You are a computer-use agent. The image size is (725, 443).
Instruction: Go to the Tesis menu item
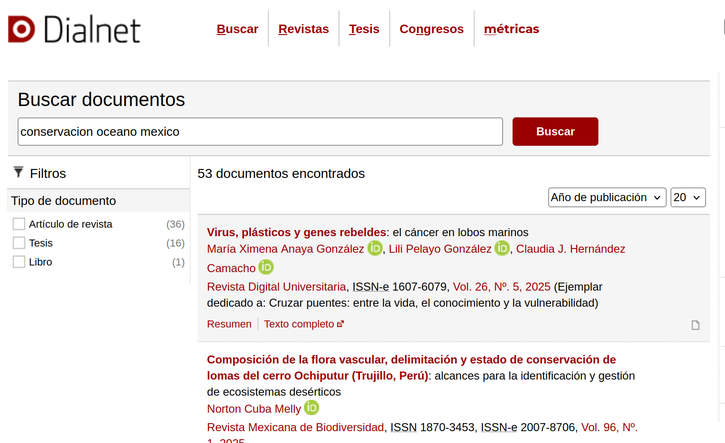coord(364,29)
